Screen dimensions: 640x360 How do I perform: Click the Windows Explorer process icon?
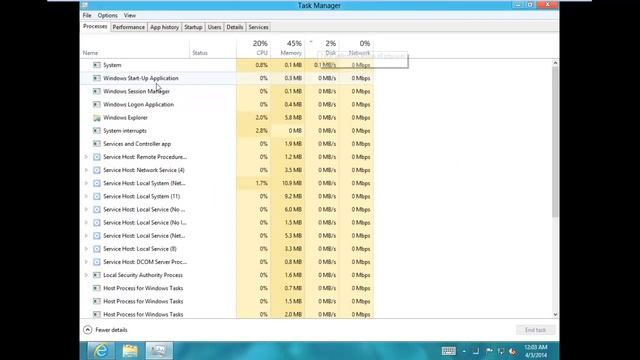[97, 118]
